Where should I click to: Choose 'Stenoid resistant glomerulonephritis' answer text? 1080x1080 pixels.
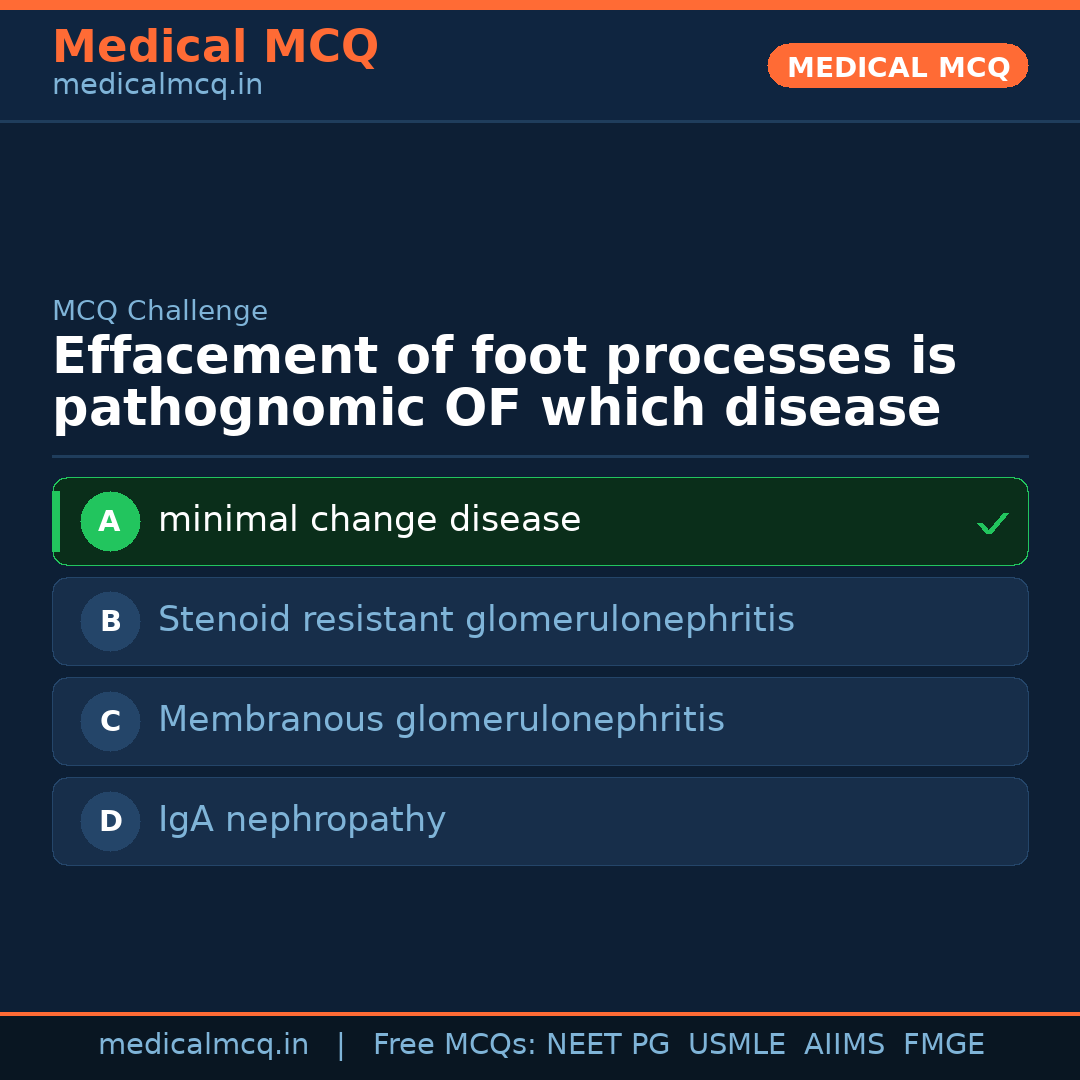click(x=476, y=620)
